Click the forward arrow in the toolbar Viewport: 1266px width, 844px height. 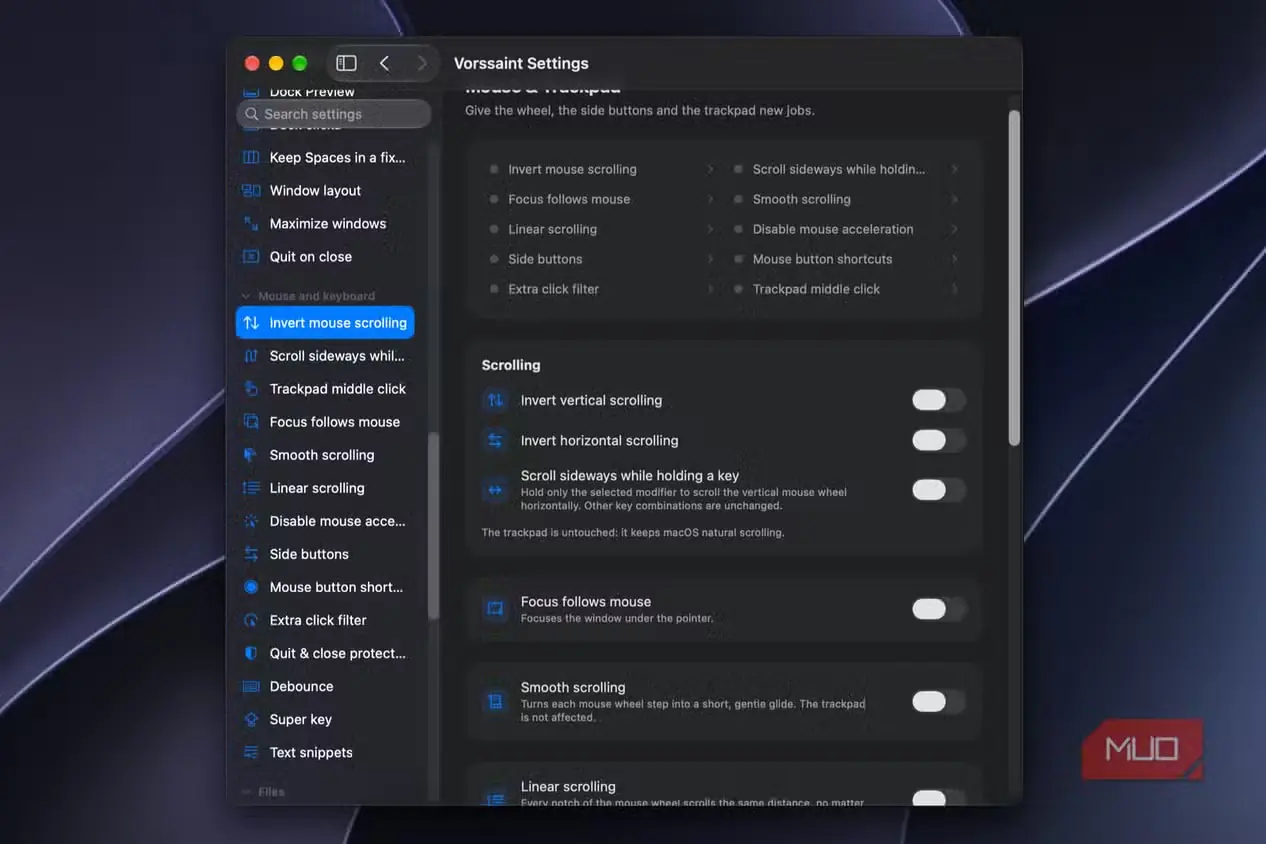click(422, 63)
